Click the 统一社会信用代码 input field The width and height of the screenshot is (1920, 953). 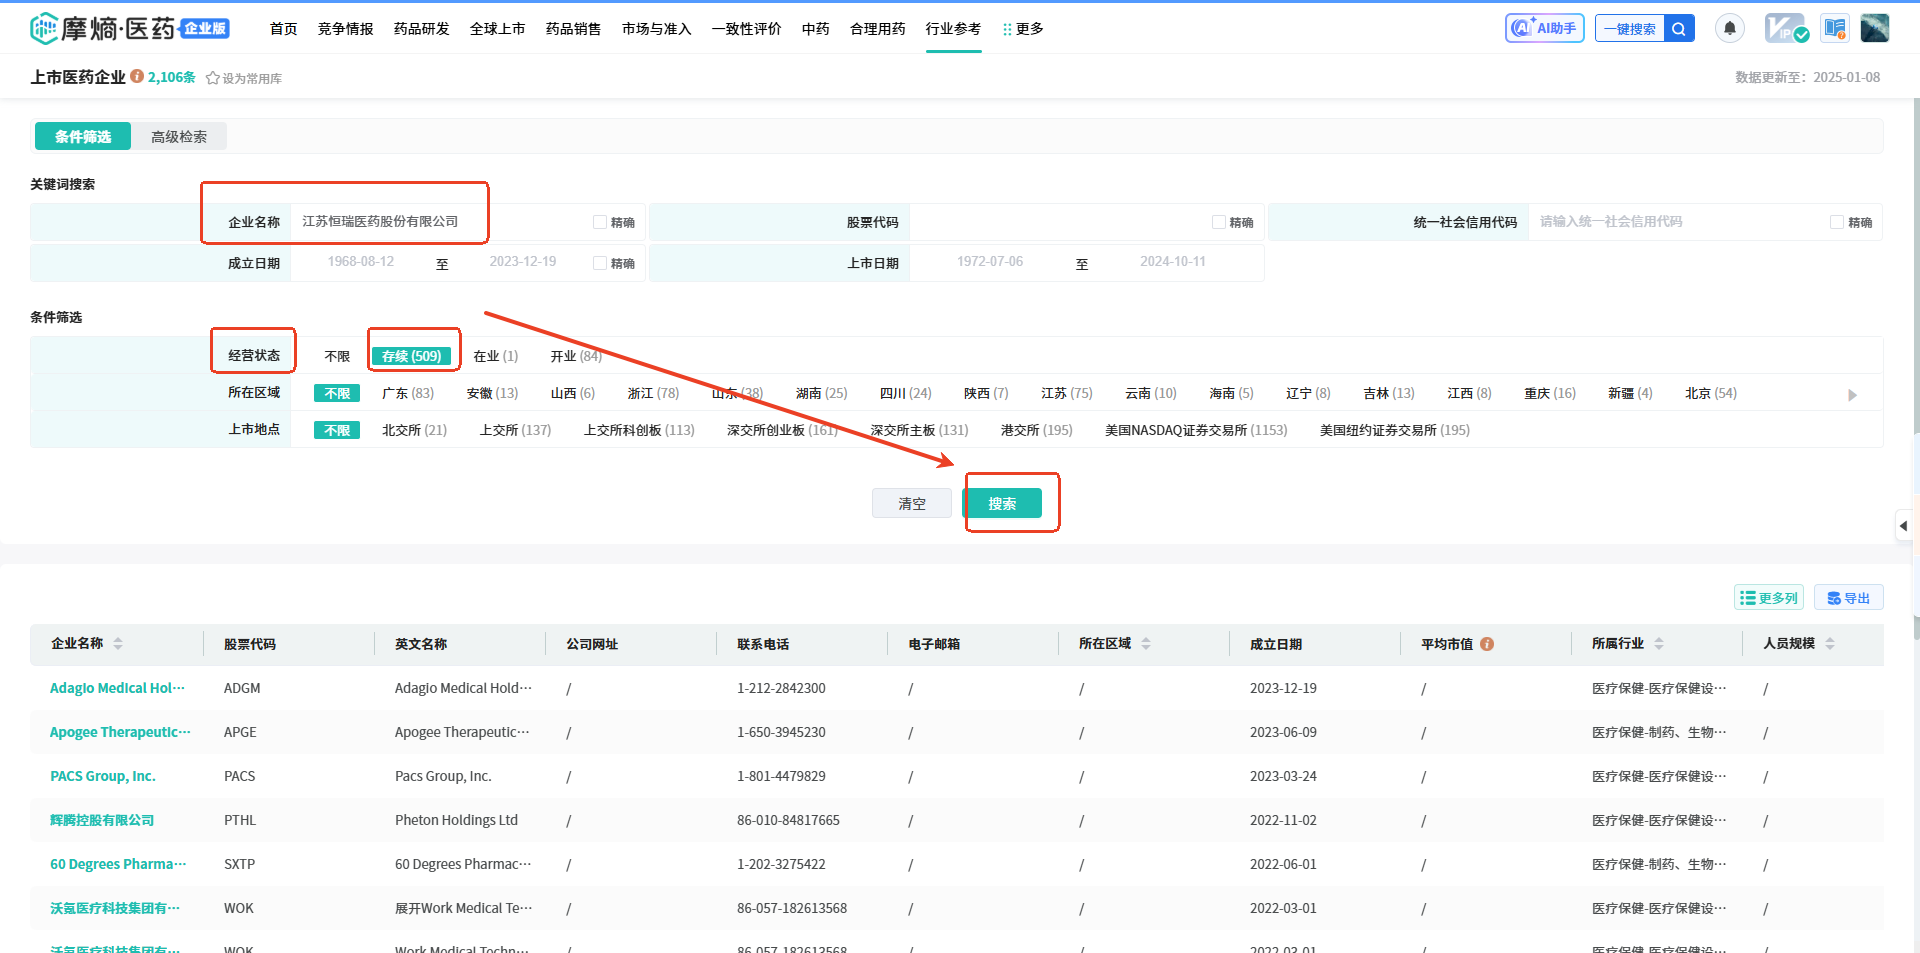pyautogui.click(x=1676, y=222)
